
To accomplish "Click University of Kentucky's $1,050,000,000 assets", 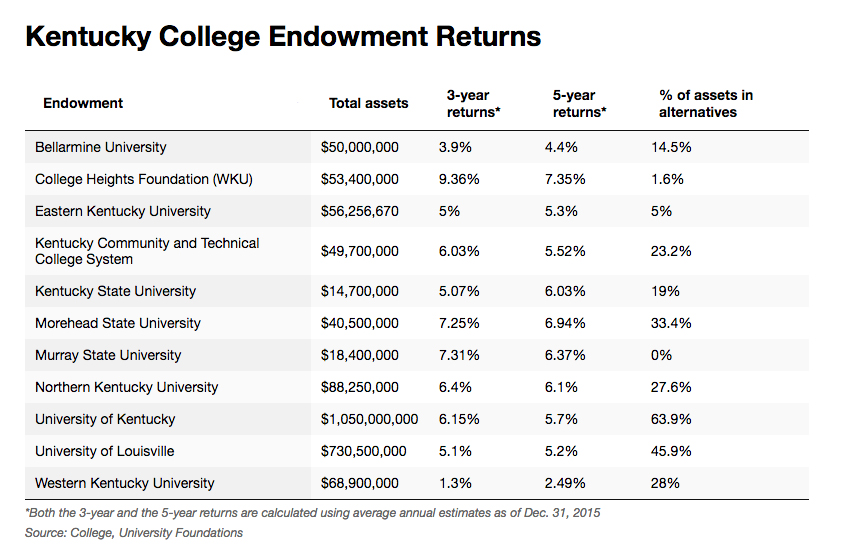I will (369, 419).
